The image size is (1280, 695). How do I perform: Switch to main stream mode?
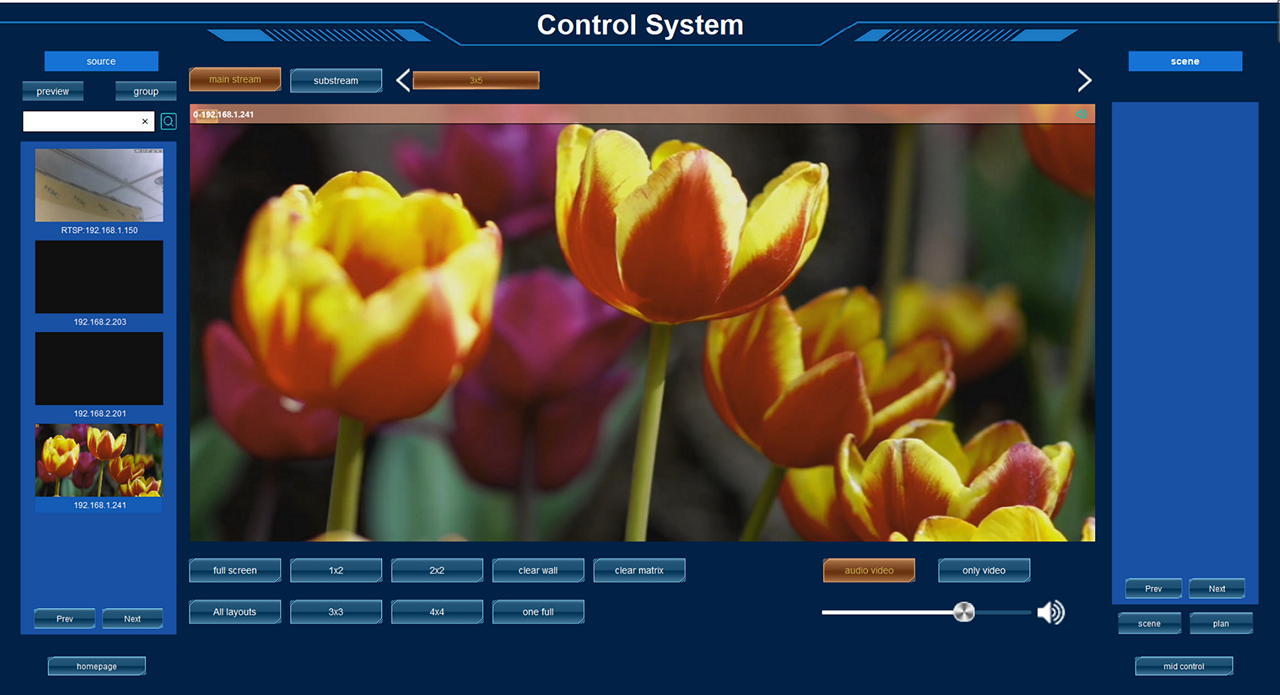coord(235,80)
